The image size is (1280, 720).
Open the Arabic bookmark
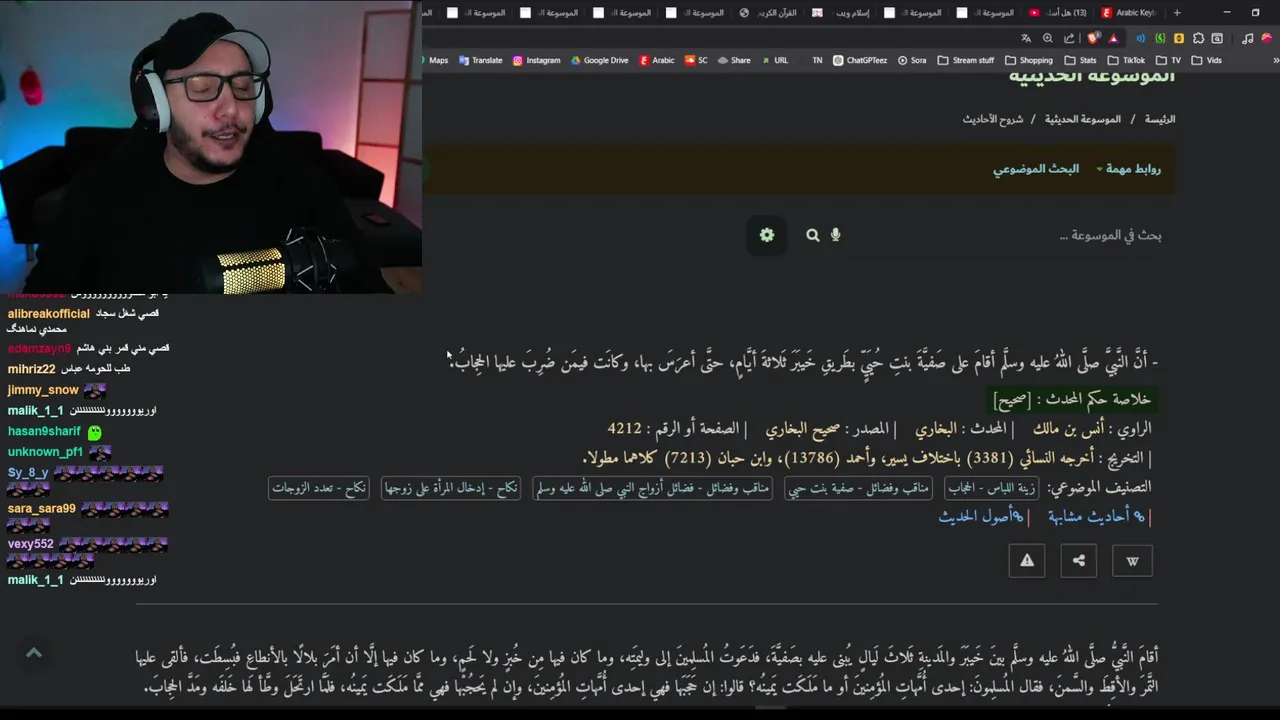657,60
